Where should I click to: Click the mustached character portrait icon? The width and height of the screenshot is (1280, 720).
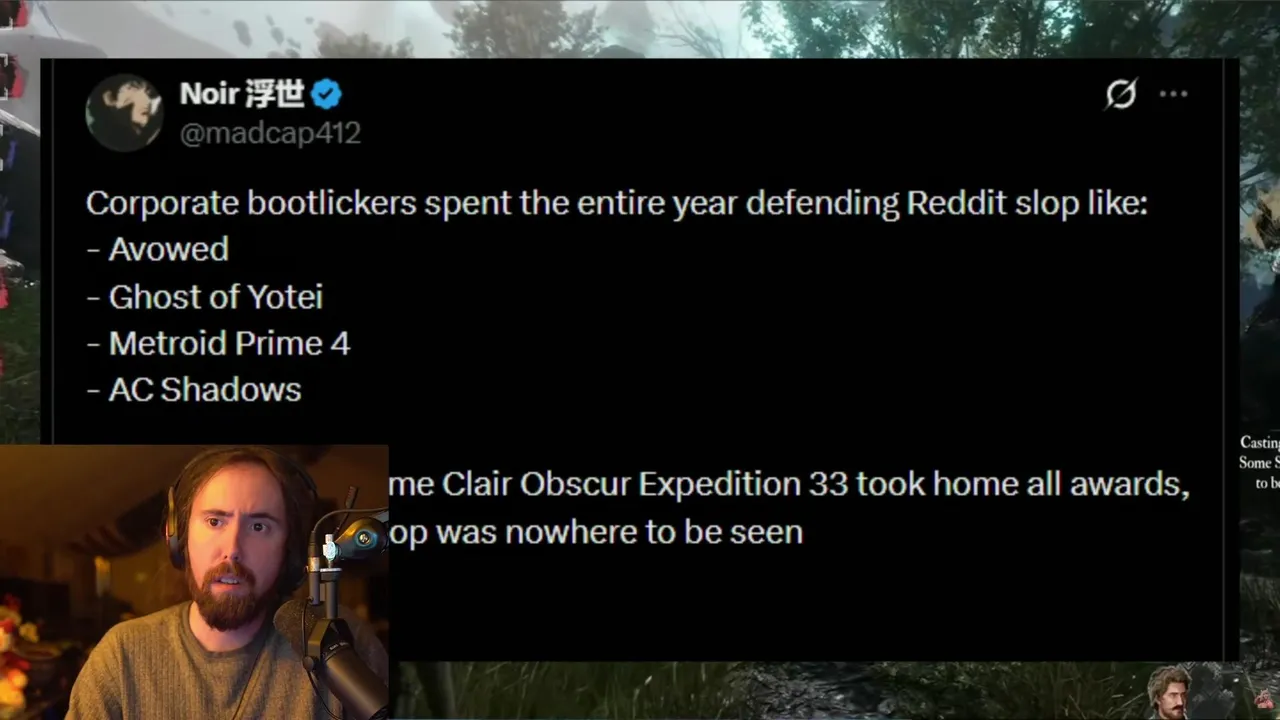click(x=1167, y=691)
